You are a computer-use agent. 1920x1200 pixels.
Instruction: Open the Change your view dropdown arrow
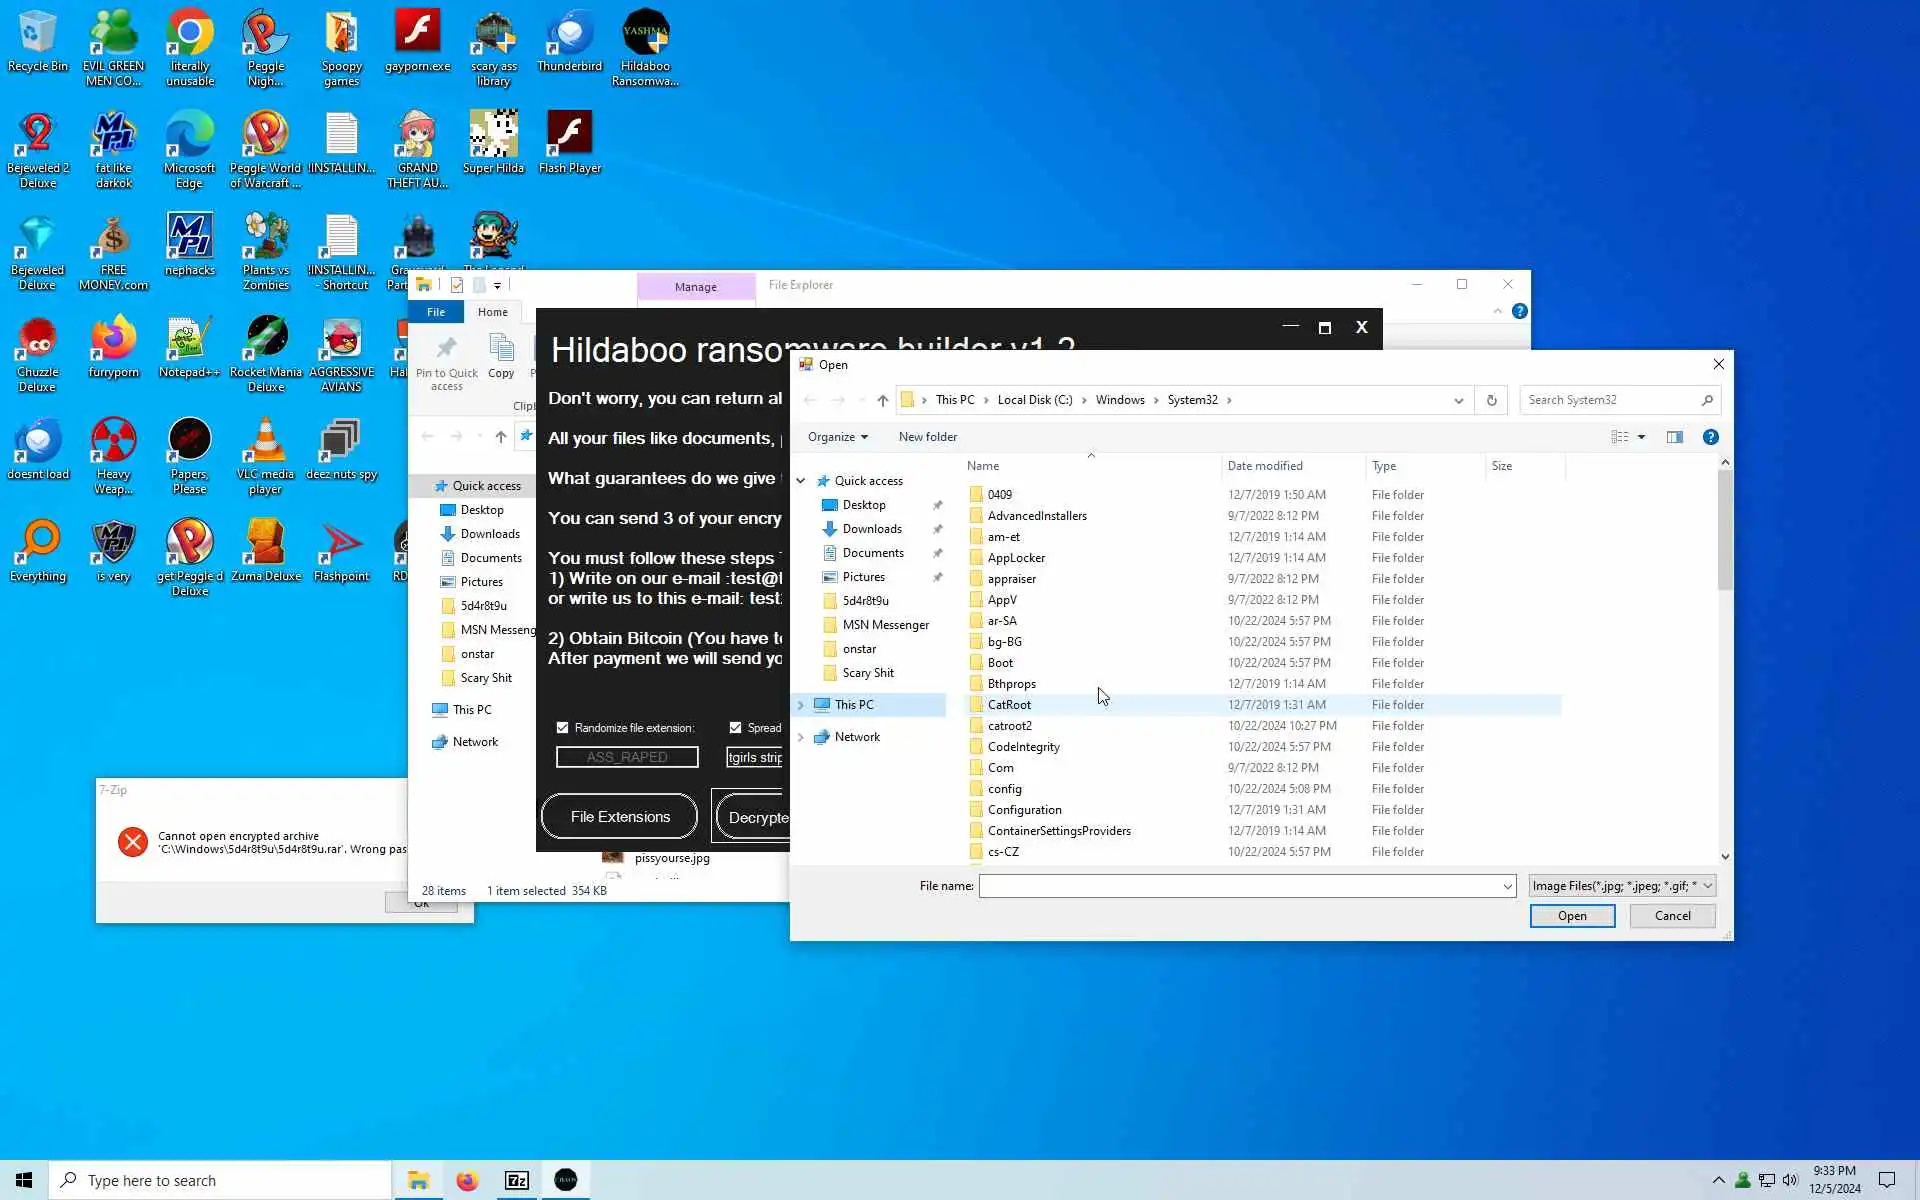[1641, 437]
